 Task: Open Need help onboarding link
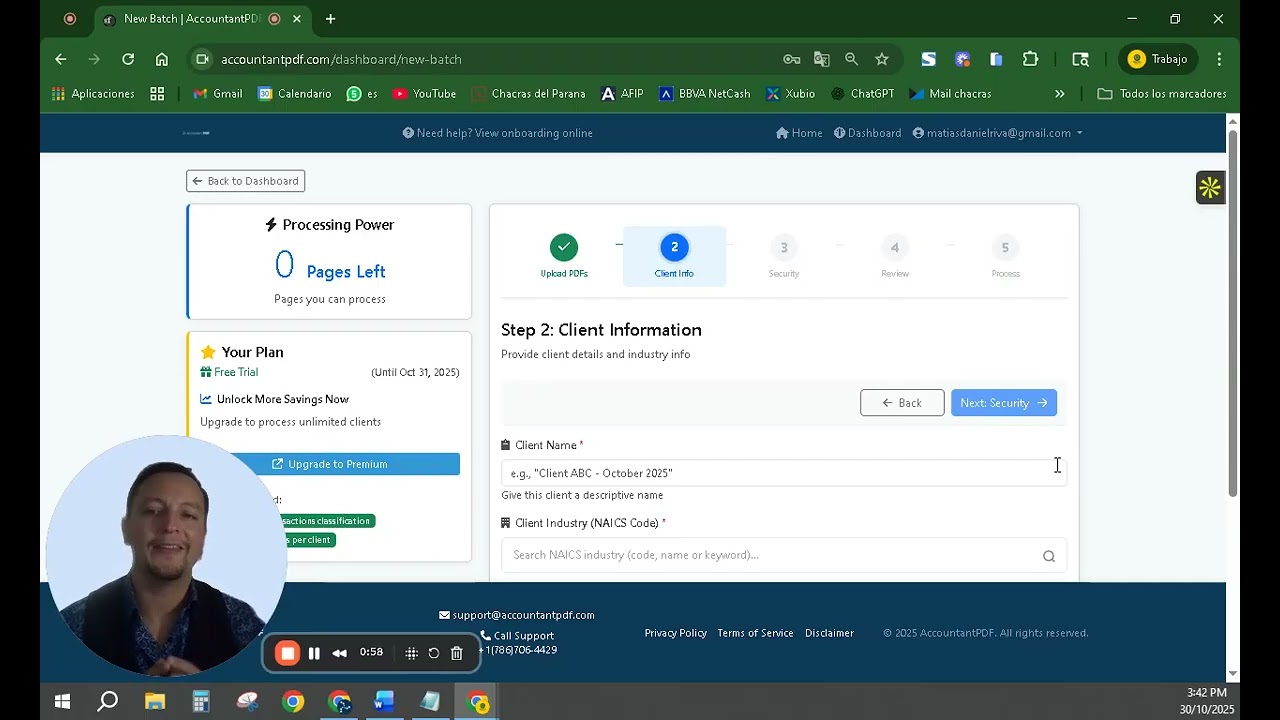[x=498, y=133]
